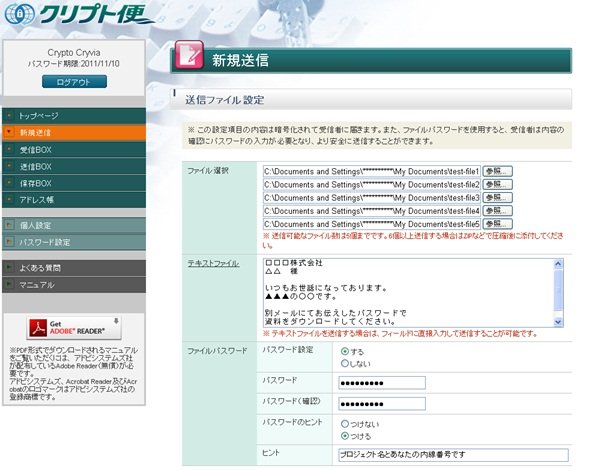Image resolution: width=590 pixels, height=470 pixels.
Task: Click scroll up arrow in text area
Action: pyautogui.click(x=558, y=264)
